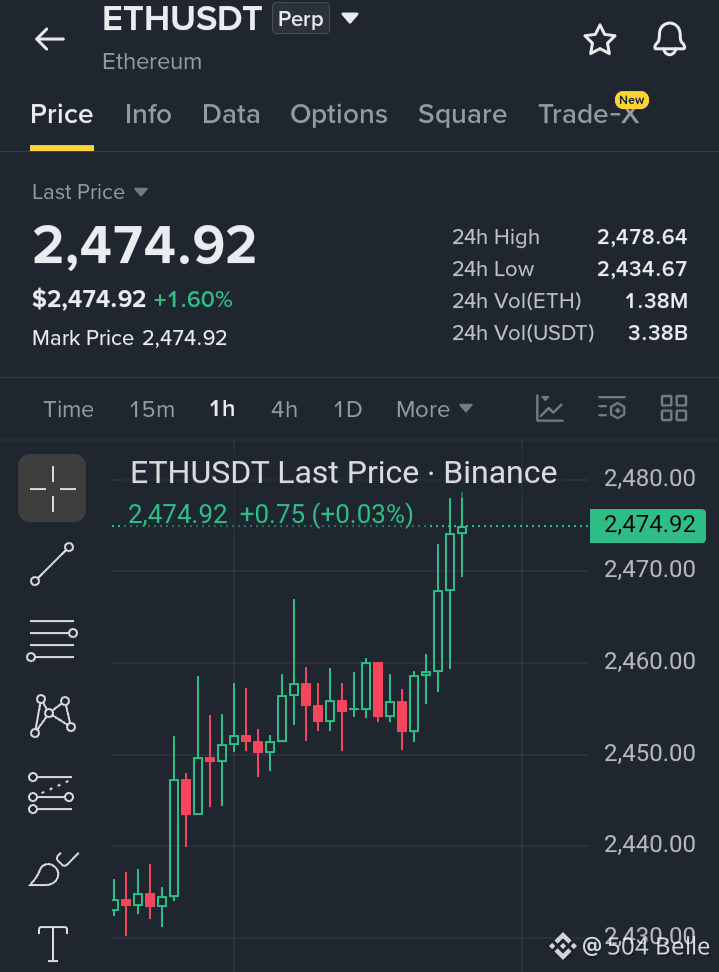This screenshot has width=719, height=972.
Task: Select the text annotation tool
Action: click(53, 944)
